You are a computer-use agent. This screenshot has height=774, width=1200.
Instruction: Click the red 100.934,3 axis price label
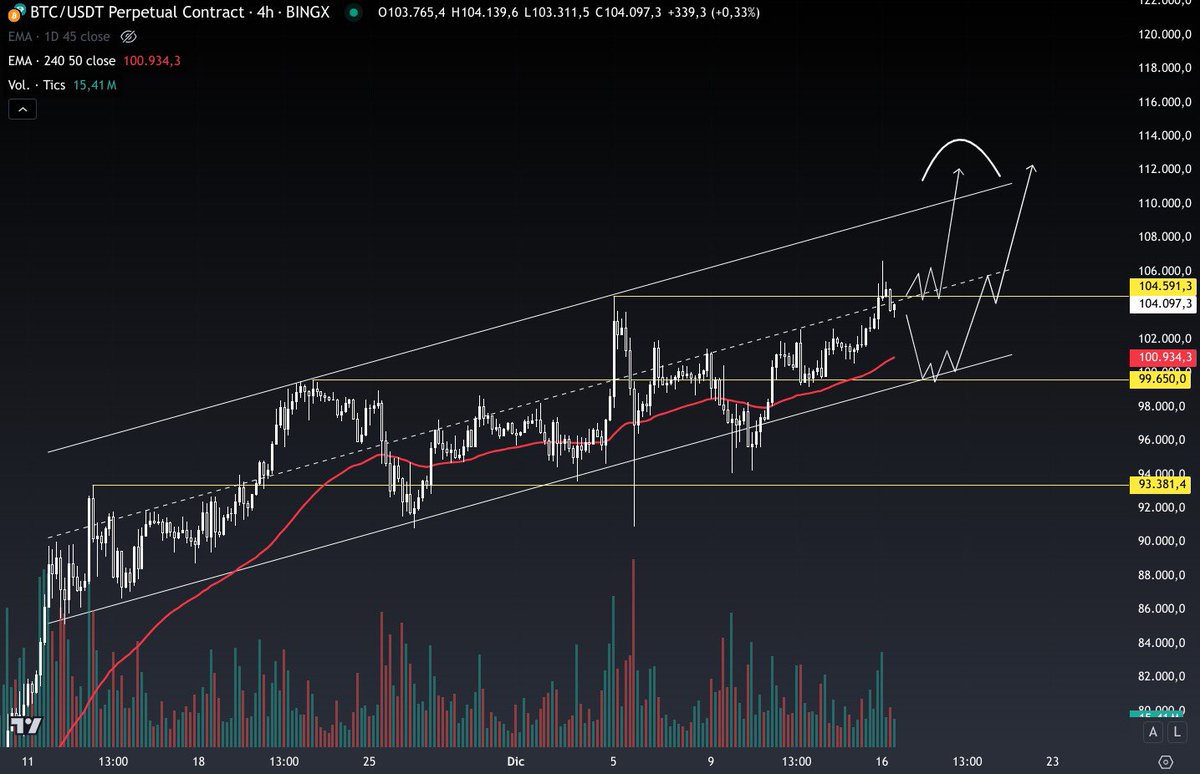point(1162,357)
